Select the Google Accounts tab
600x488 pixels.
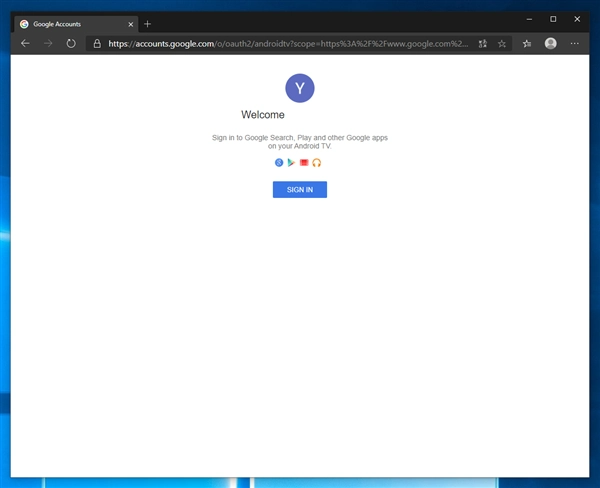[x=76, y=24]
